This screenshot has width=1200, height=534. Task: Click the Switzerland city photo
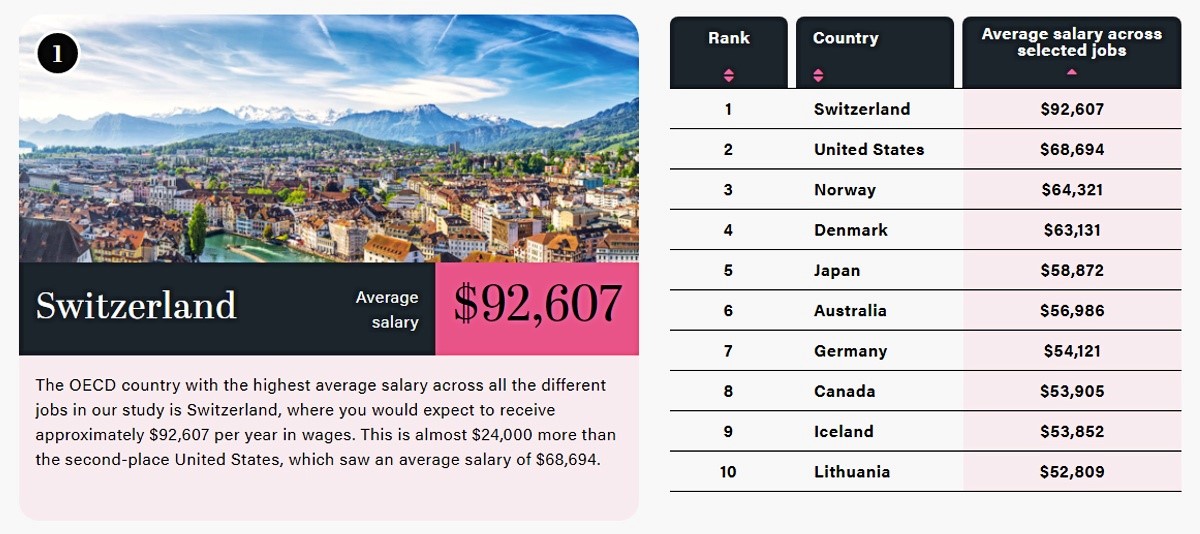pyautogui.click(x=328, y=150)
